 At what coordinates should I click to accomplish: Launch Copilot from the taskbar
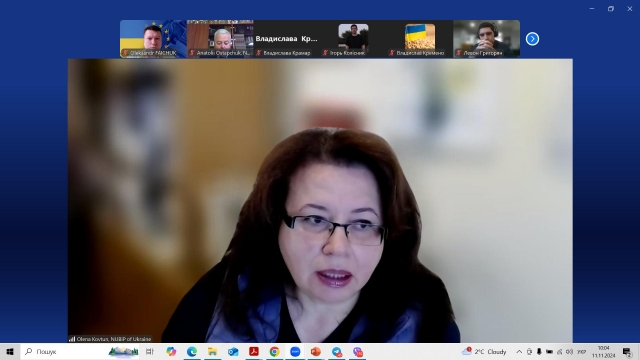pyautogui.click(x=171, y=351)
